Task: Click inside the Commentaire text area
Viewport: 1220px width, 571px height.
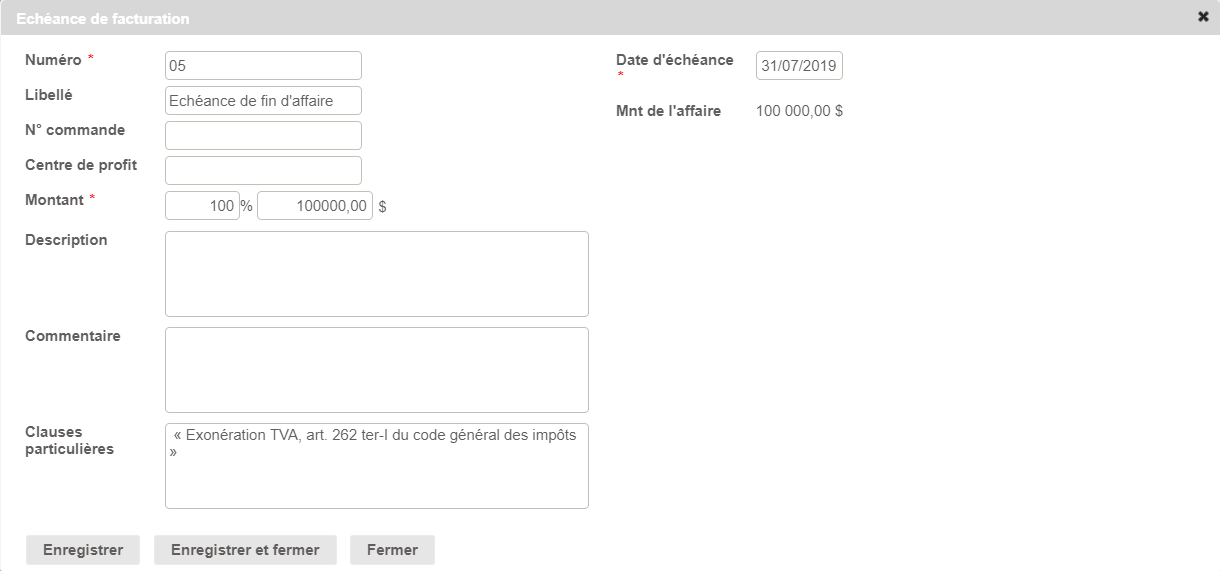Action: 376,370
